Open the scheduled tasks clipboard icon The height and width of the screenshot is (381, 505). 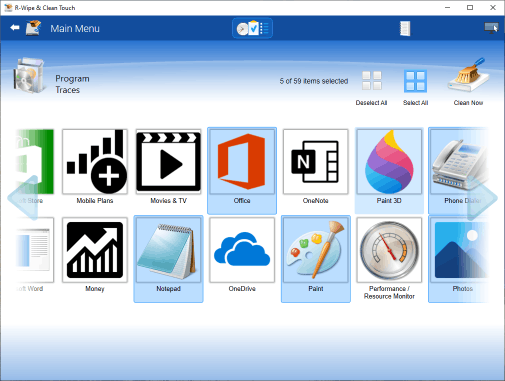click(252, 28)
